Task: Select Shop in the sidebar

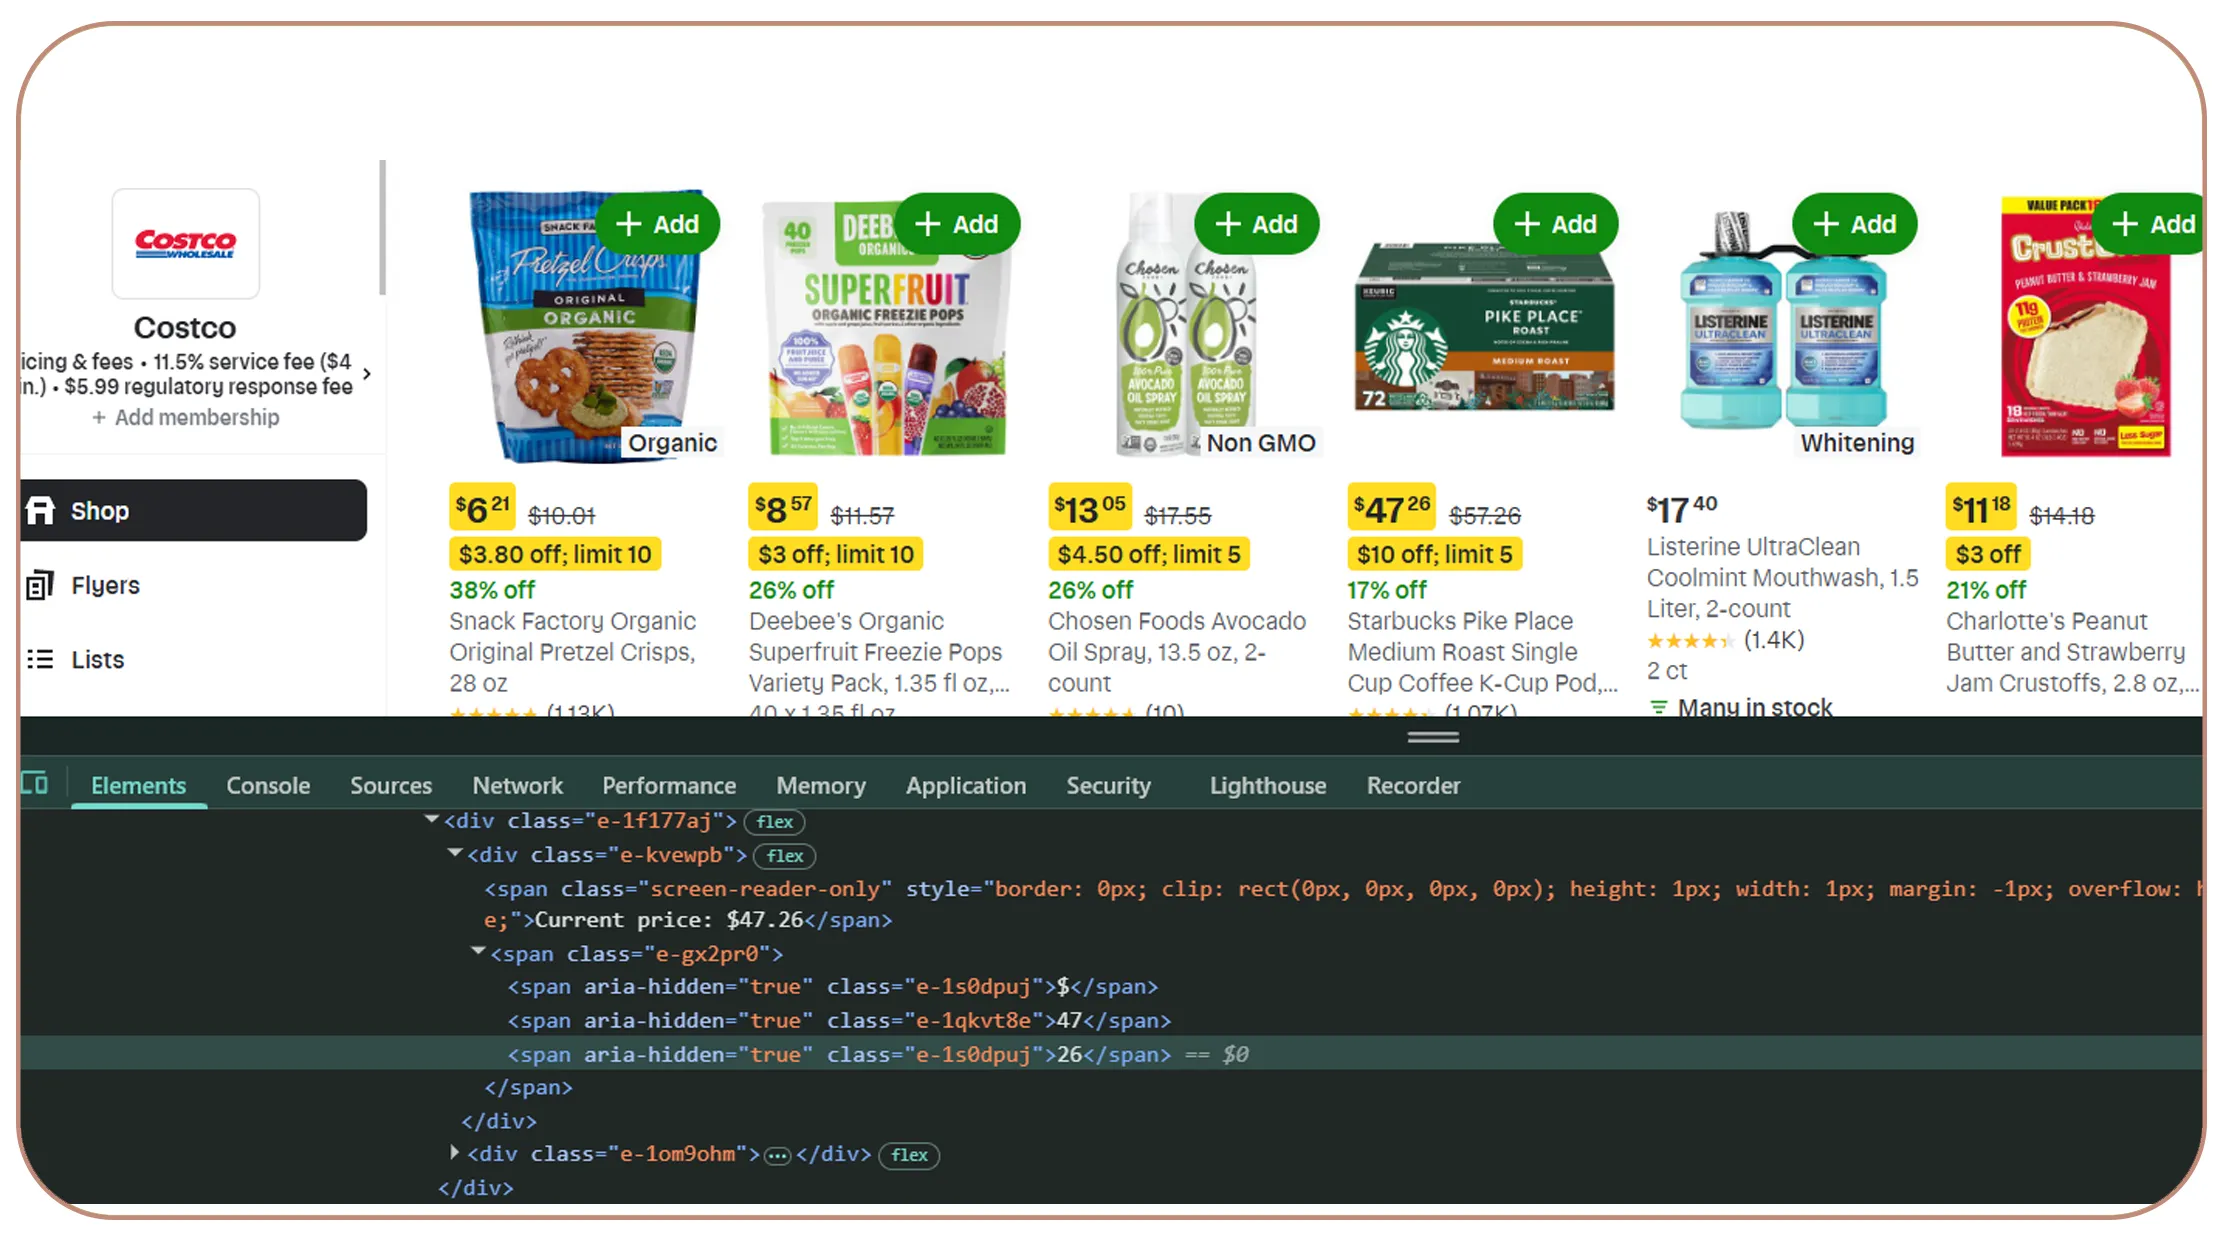Action: pos(193,510)
